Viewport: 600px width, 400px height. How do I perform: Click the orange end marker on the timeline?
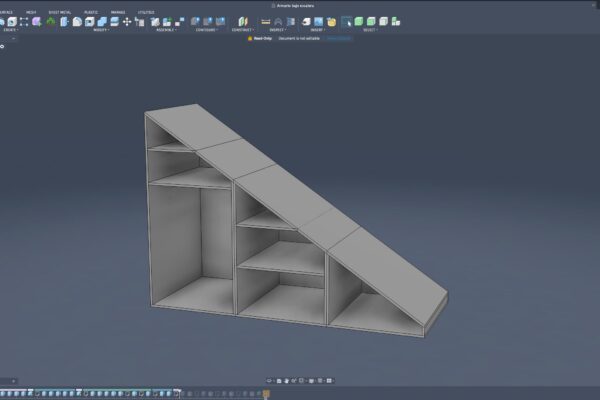tap(266, 393)
